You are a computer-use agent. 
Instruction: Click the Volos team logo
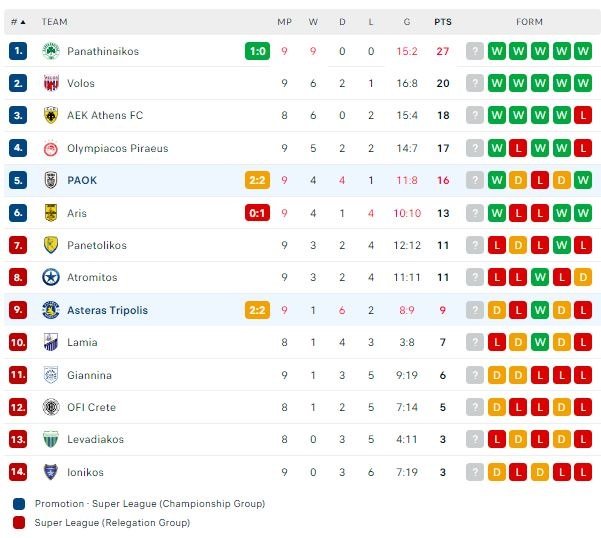pos(51,83)
